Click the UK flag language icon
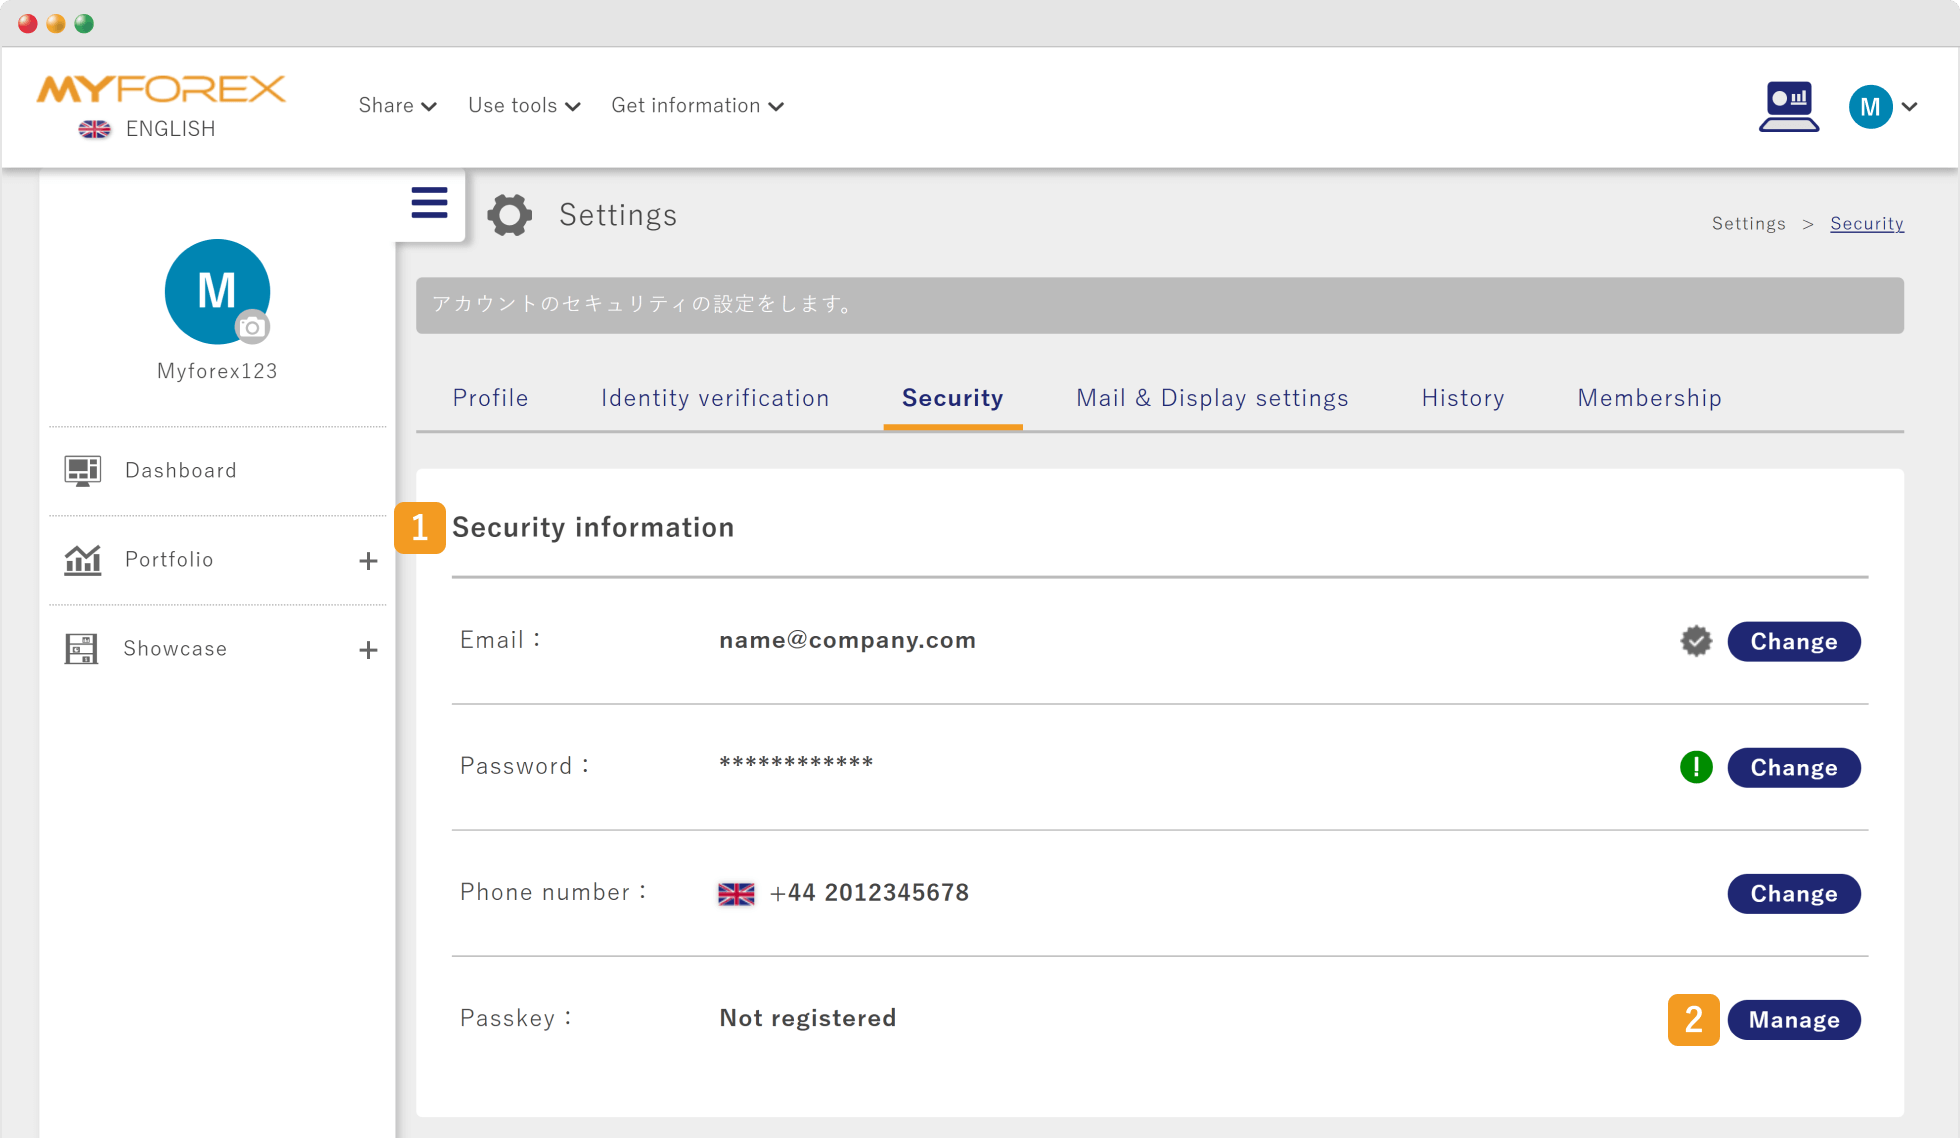This screenshot has width=1960, height=1138. click(95, 129)
